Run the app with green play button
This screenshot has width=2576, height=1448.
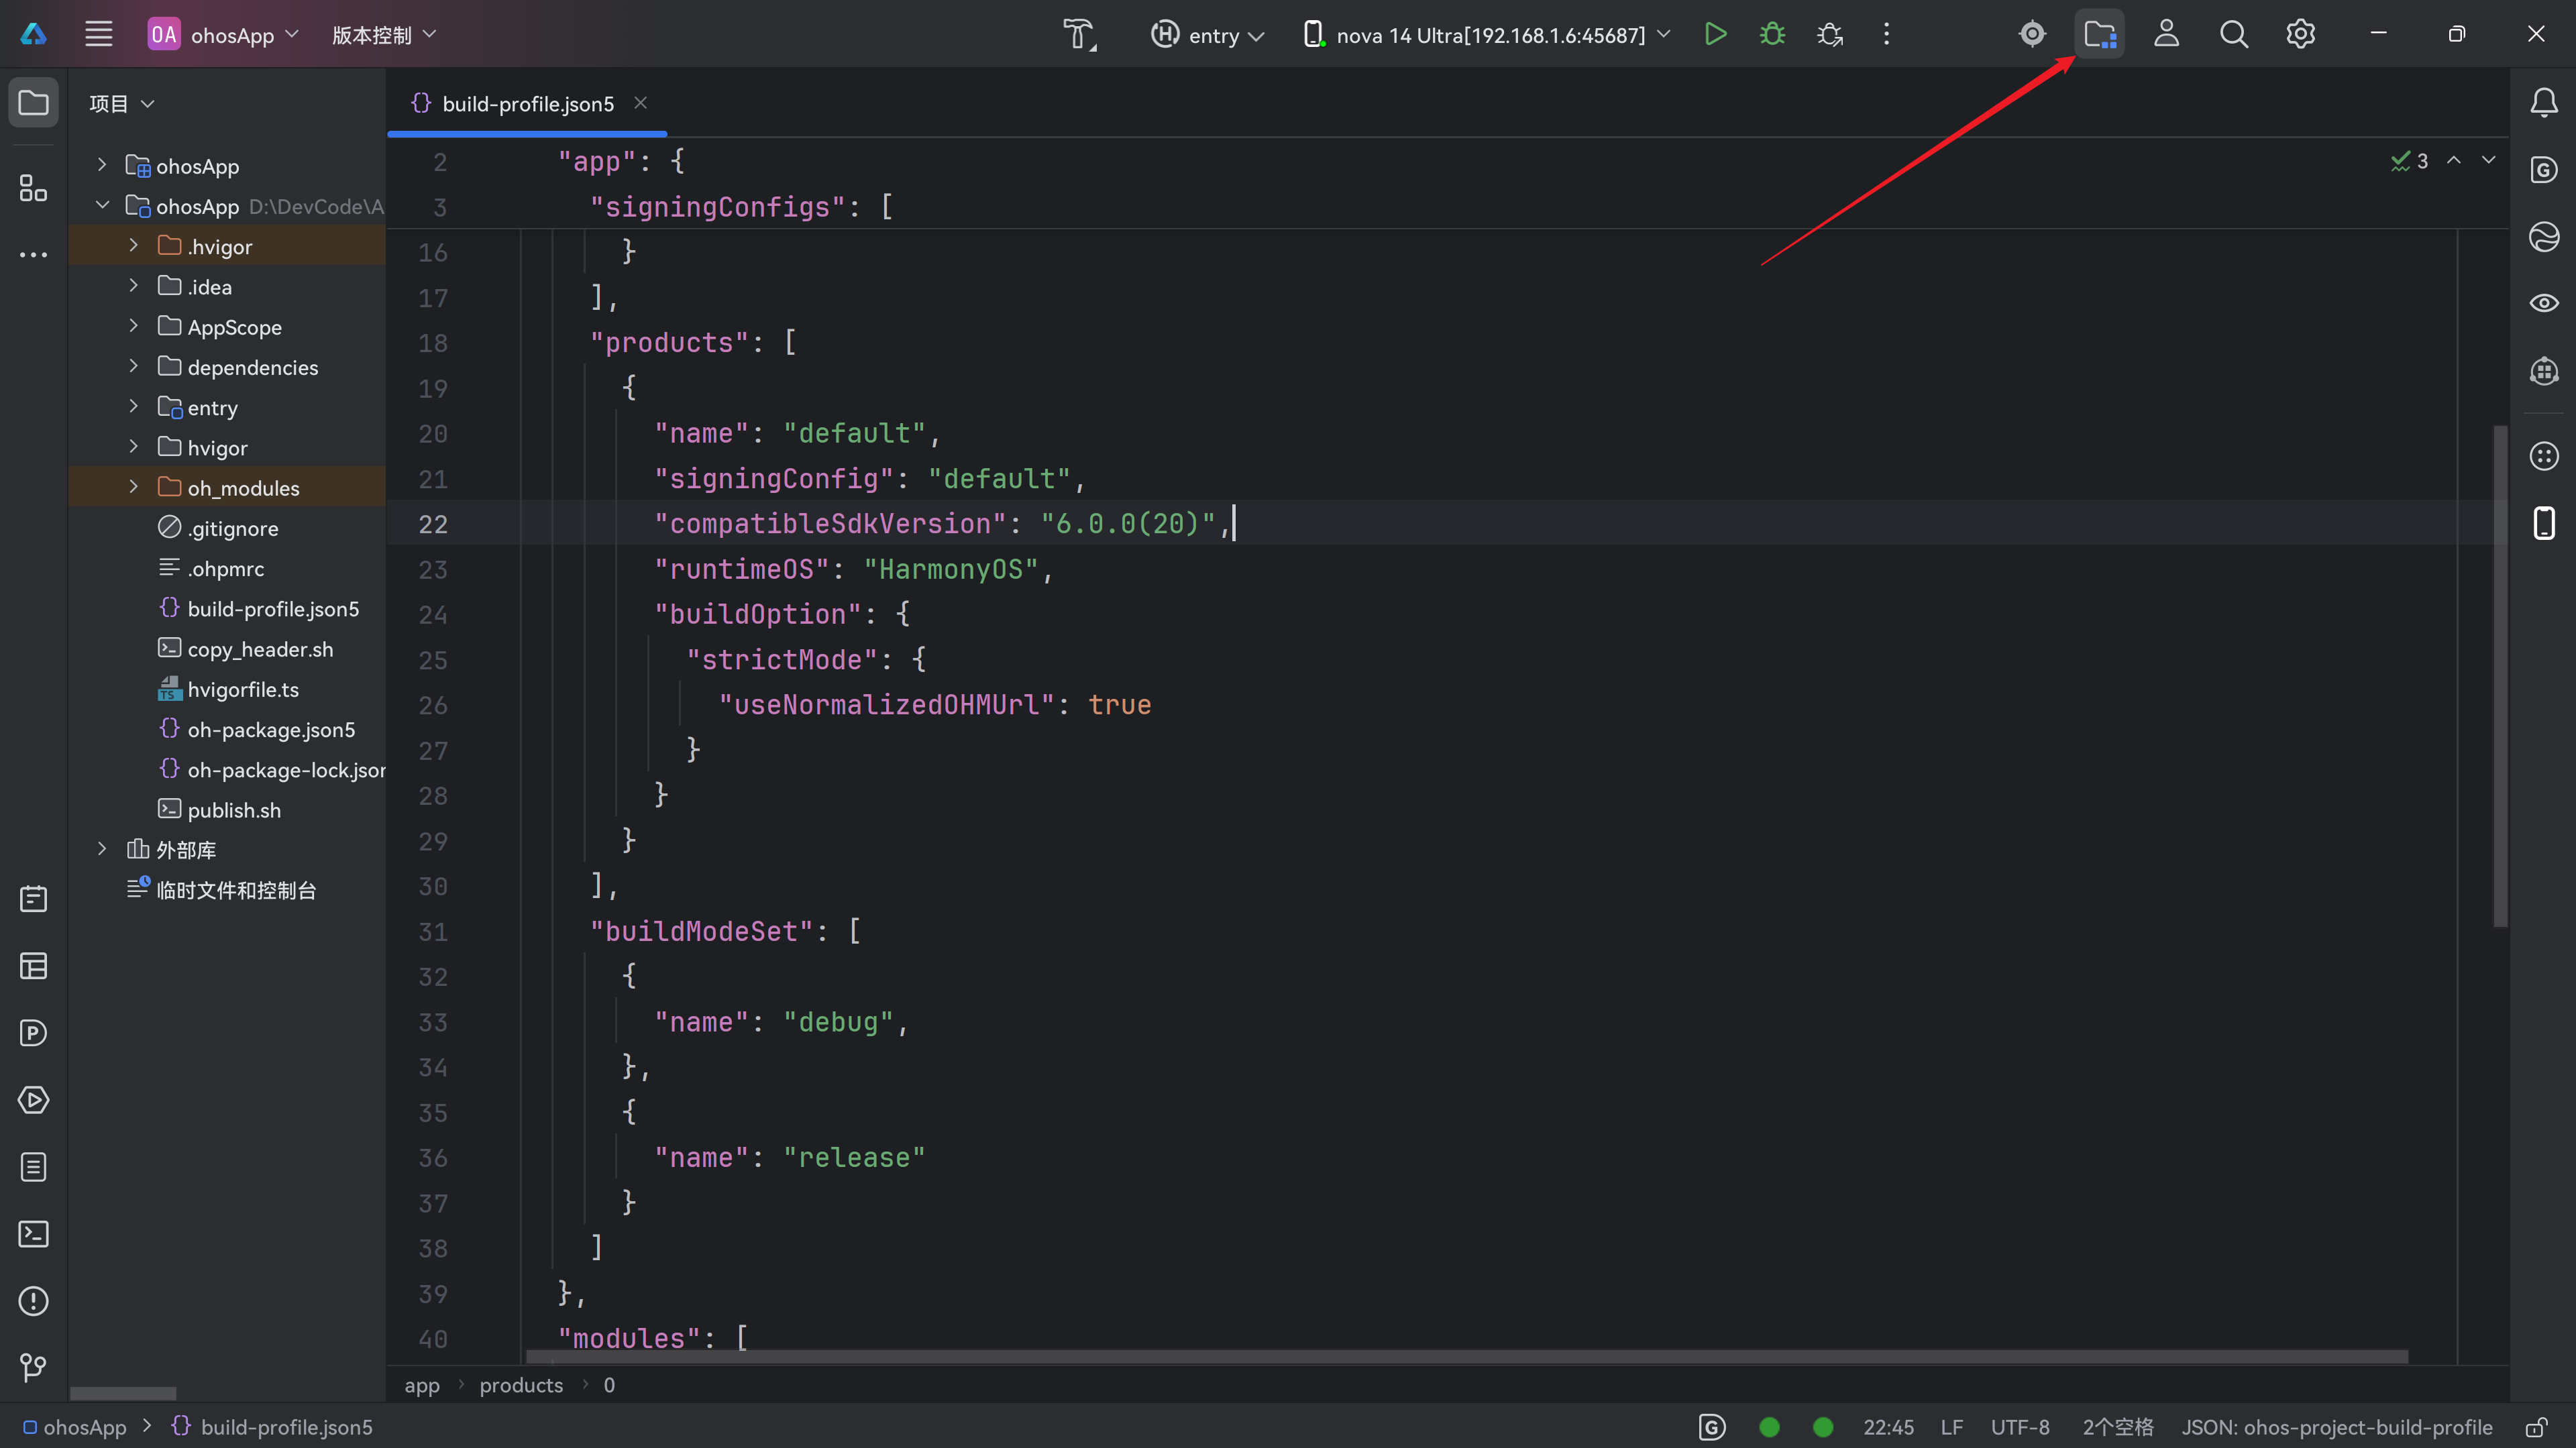(1715, 35)
